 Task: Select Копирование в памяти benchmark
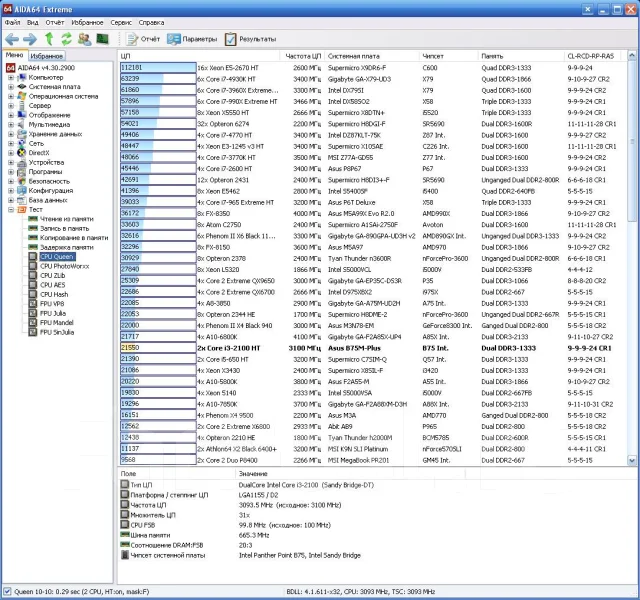[74, 238]
